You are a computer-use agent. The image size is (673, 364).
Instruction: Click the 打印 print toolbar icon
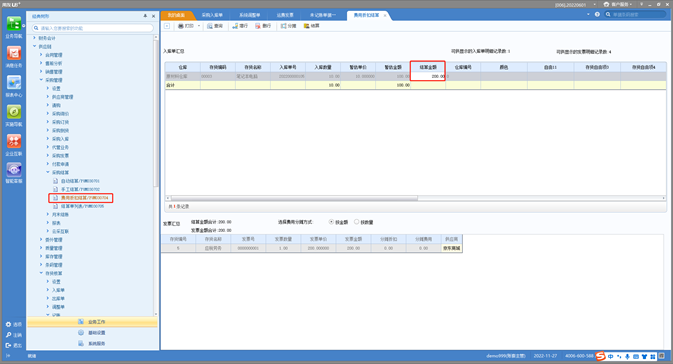[181, 26]
